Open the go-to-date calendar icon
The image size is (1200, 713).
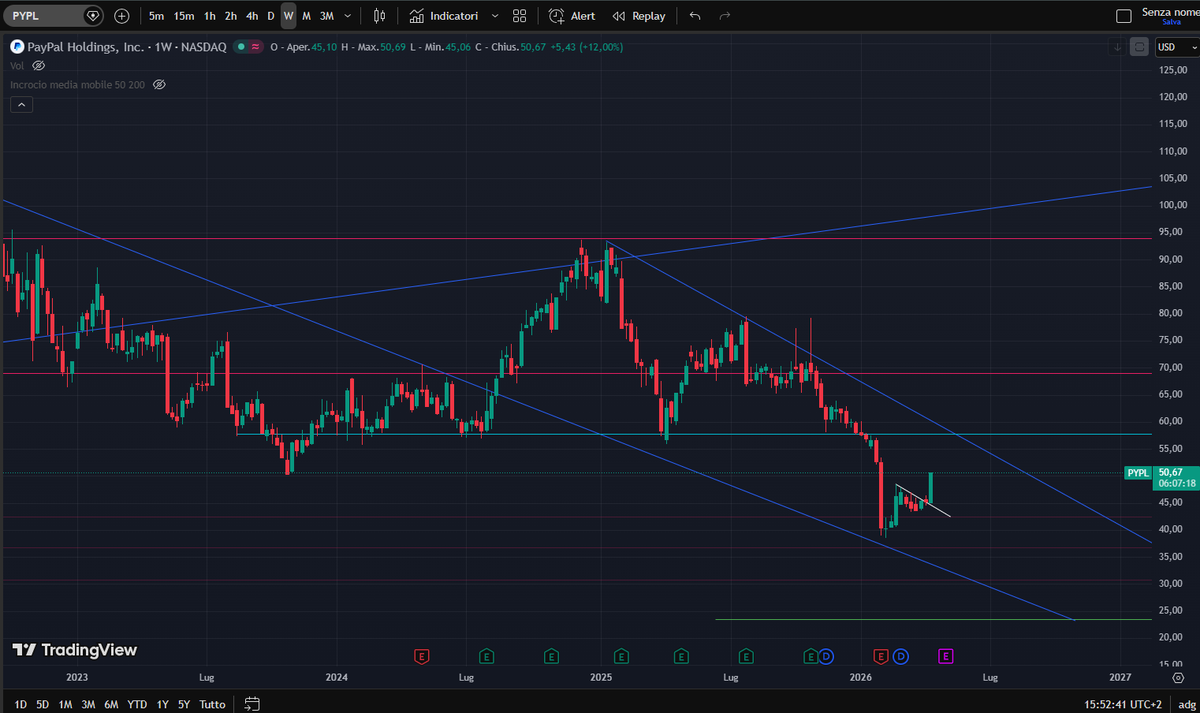click(x=252, y=704)
